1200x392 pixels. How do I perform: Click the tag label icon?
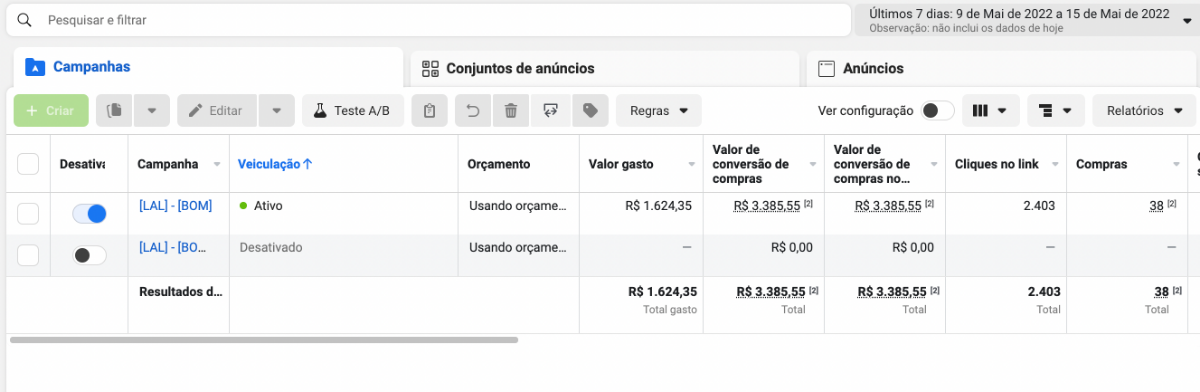click(x=590, y=111)
